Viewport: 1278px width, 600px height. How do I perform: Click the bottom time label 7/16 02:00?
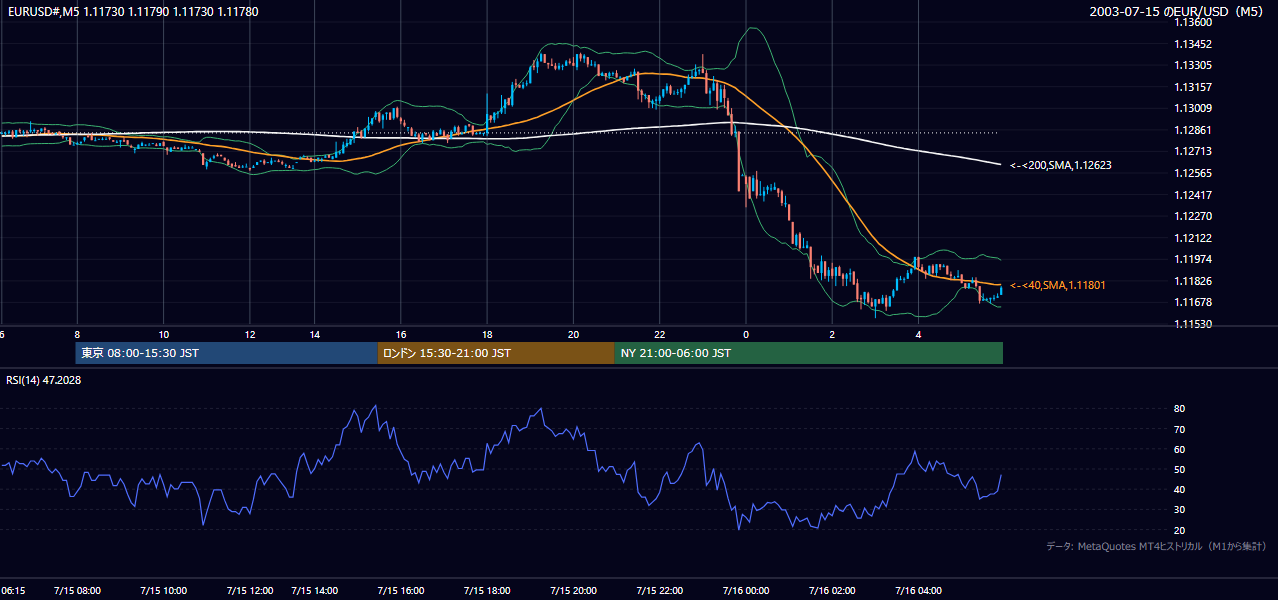[832, 591]
